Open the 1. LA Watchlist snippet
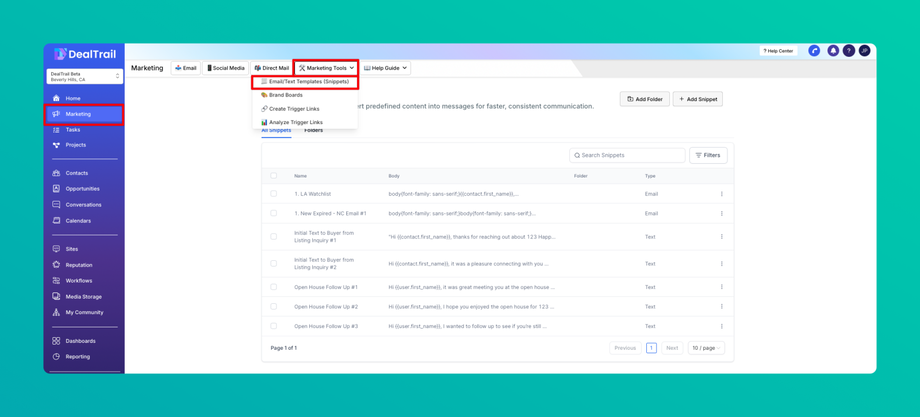Image resolution: width=920 pixels, height=417 pixels. [312, 194]
